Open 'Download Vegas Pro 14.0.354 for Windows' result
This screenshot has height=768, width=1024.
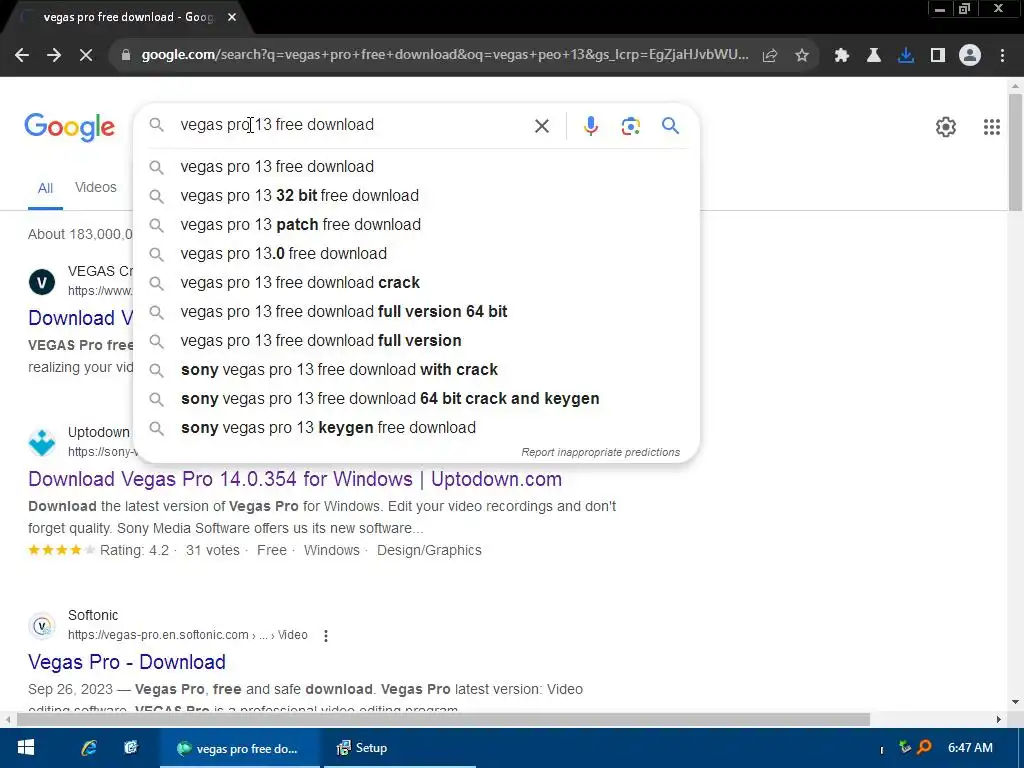[x=295, y=479]
